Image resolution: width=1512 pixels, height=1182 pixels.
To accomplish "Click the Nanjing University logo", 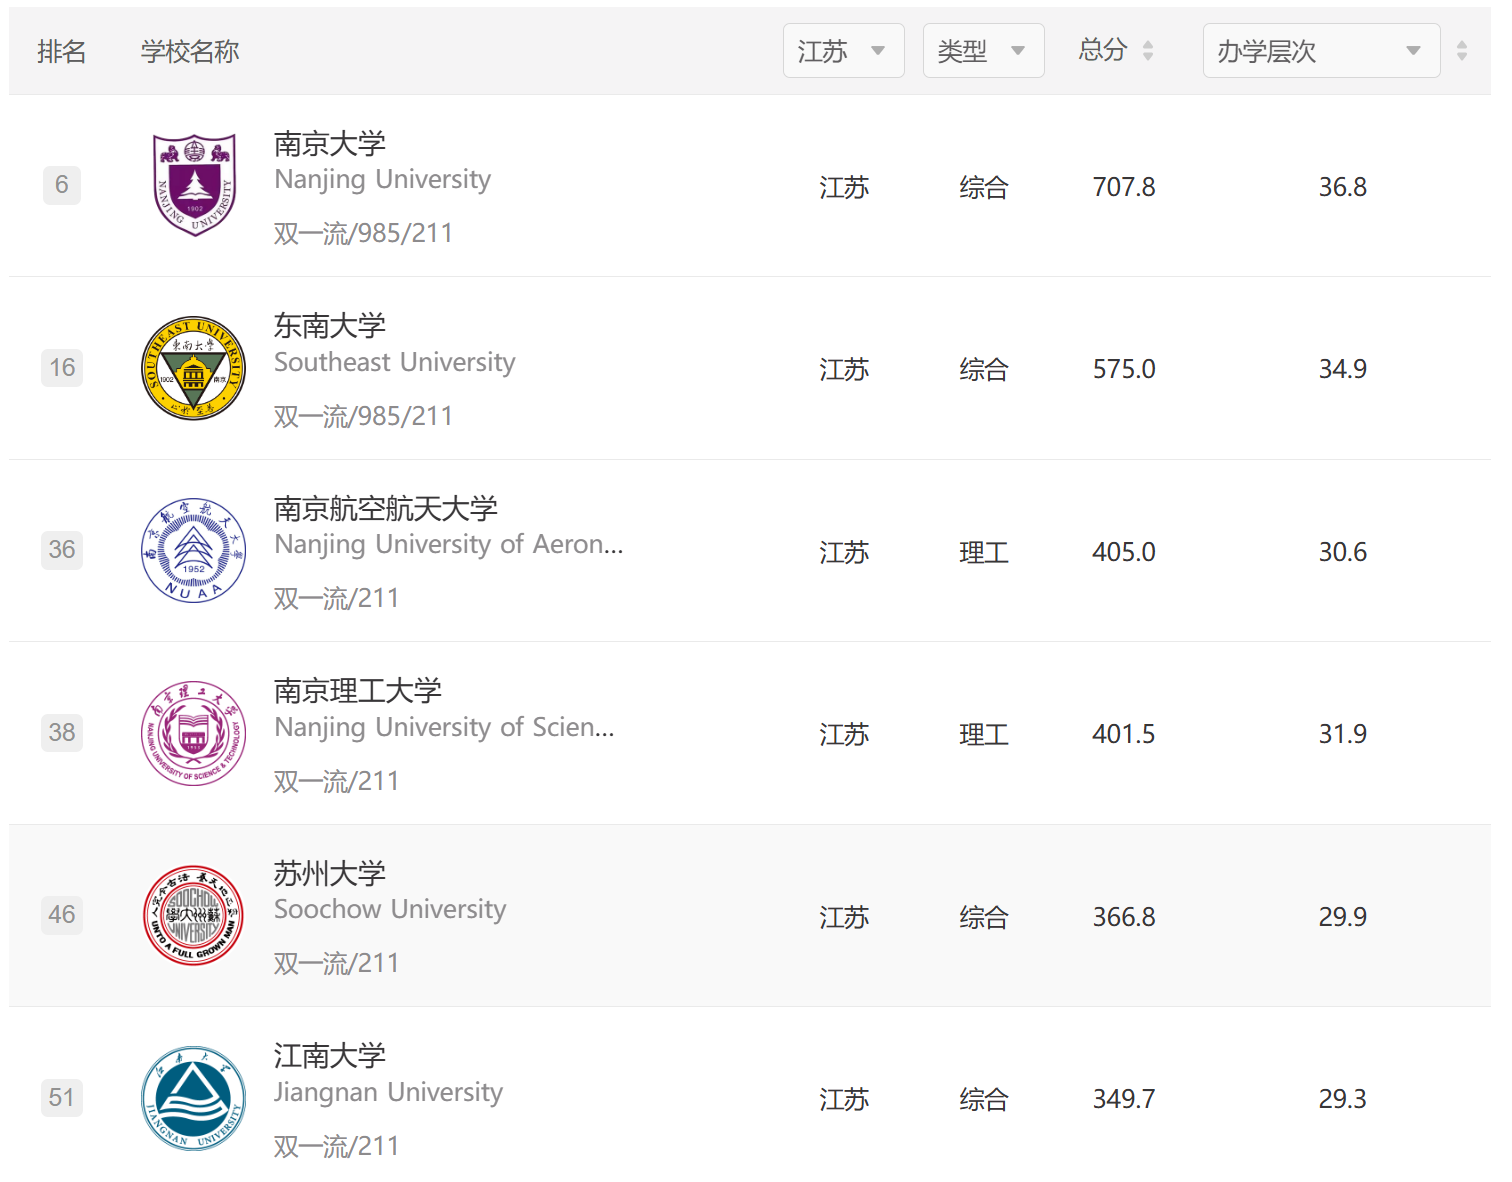I will pos(194,185).
